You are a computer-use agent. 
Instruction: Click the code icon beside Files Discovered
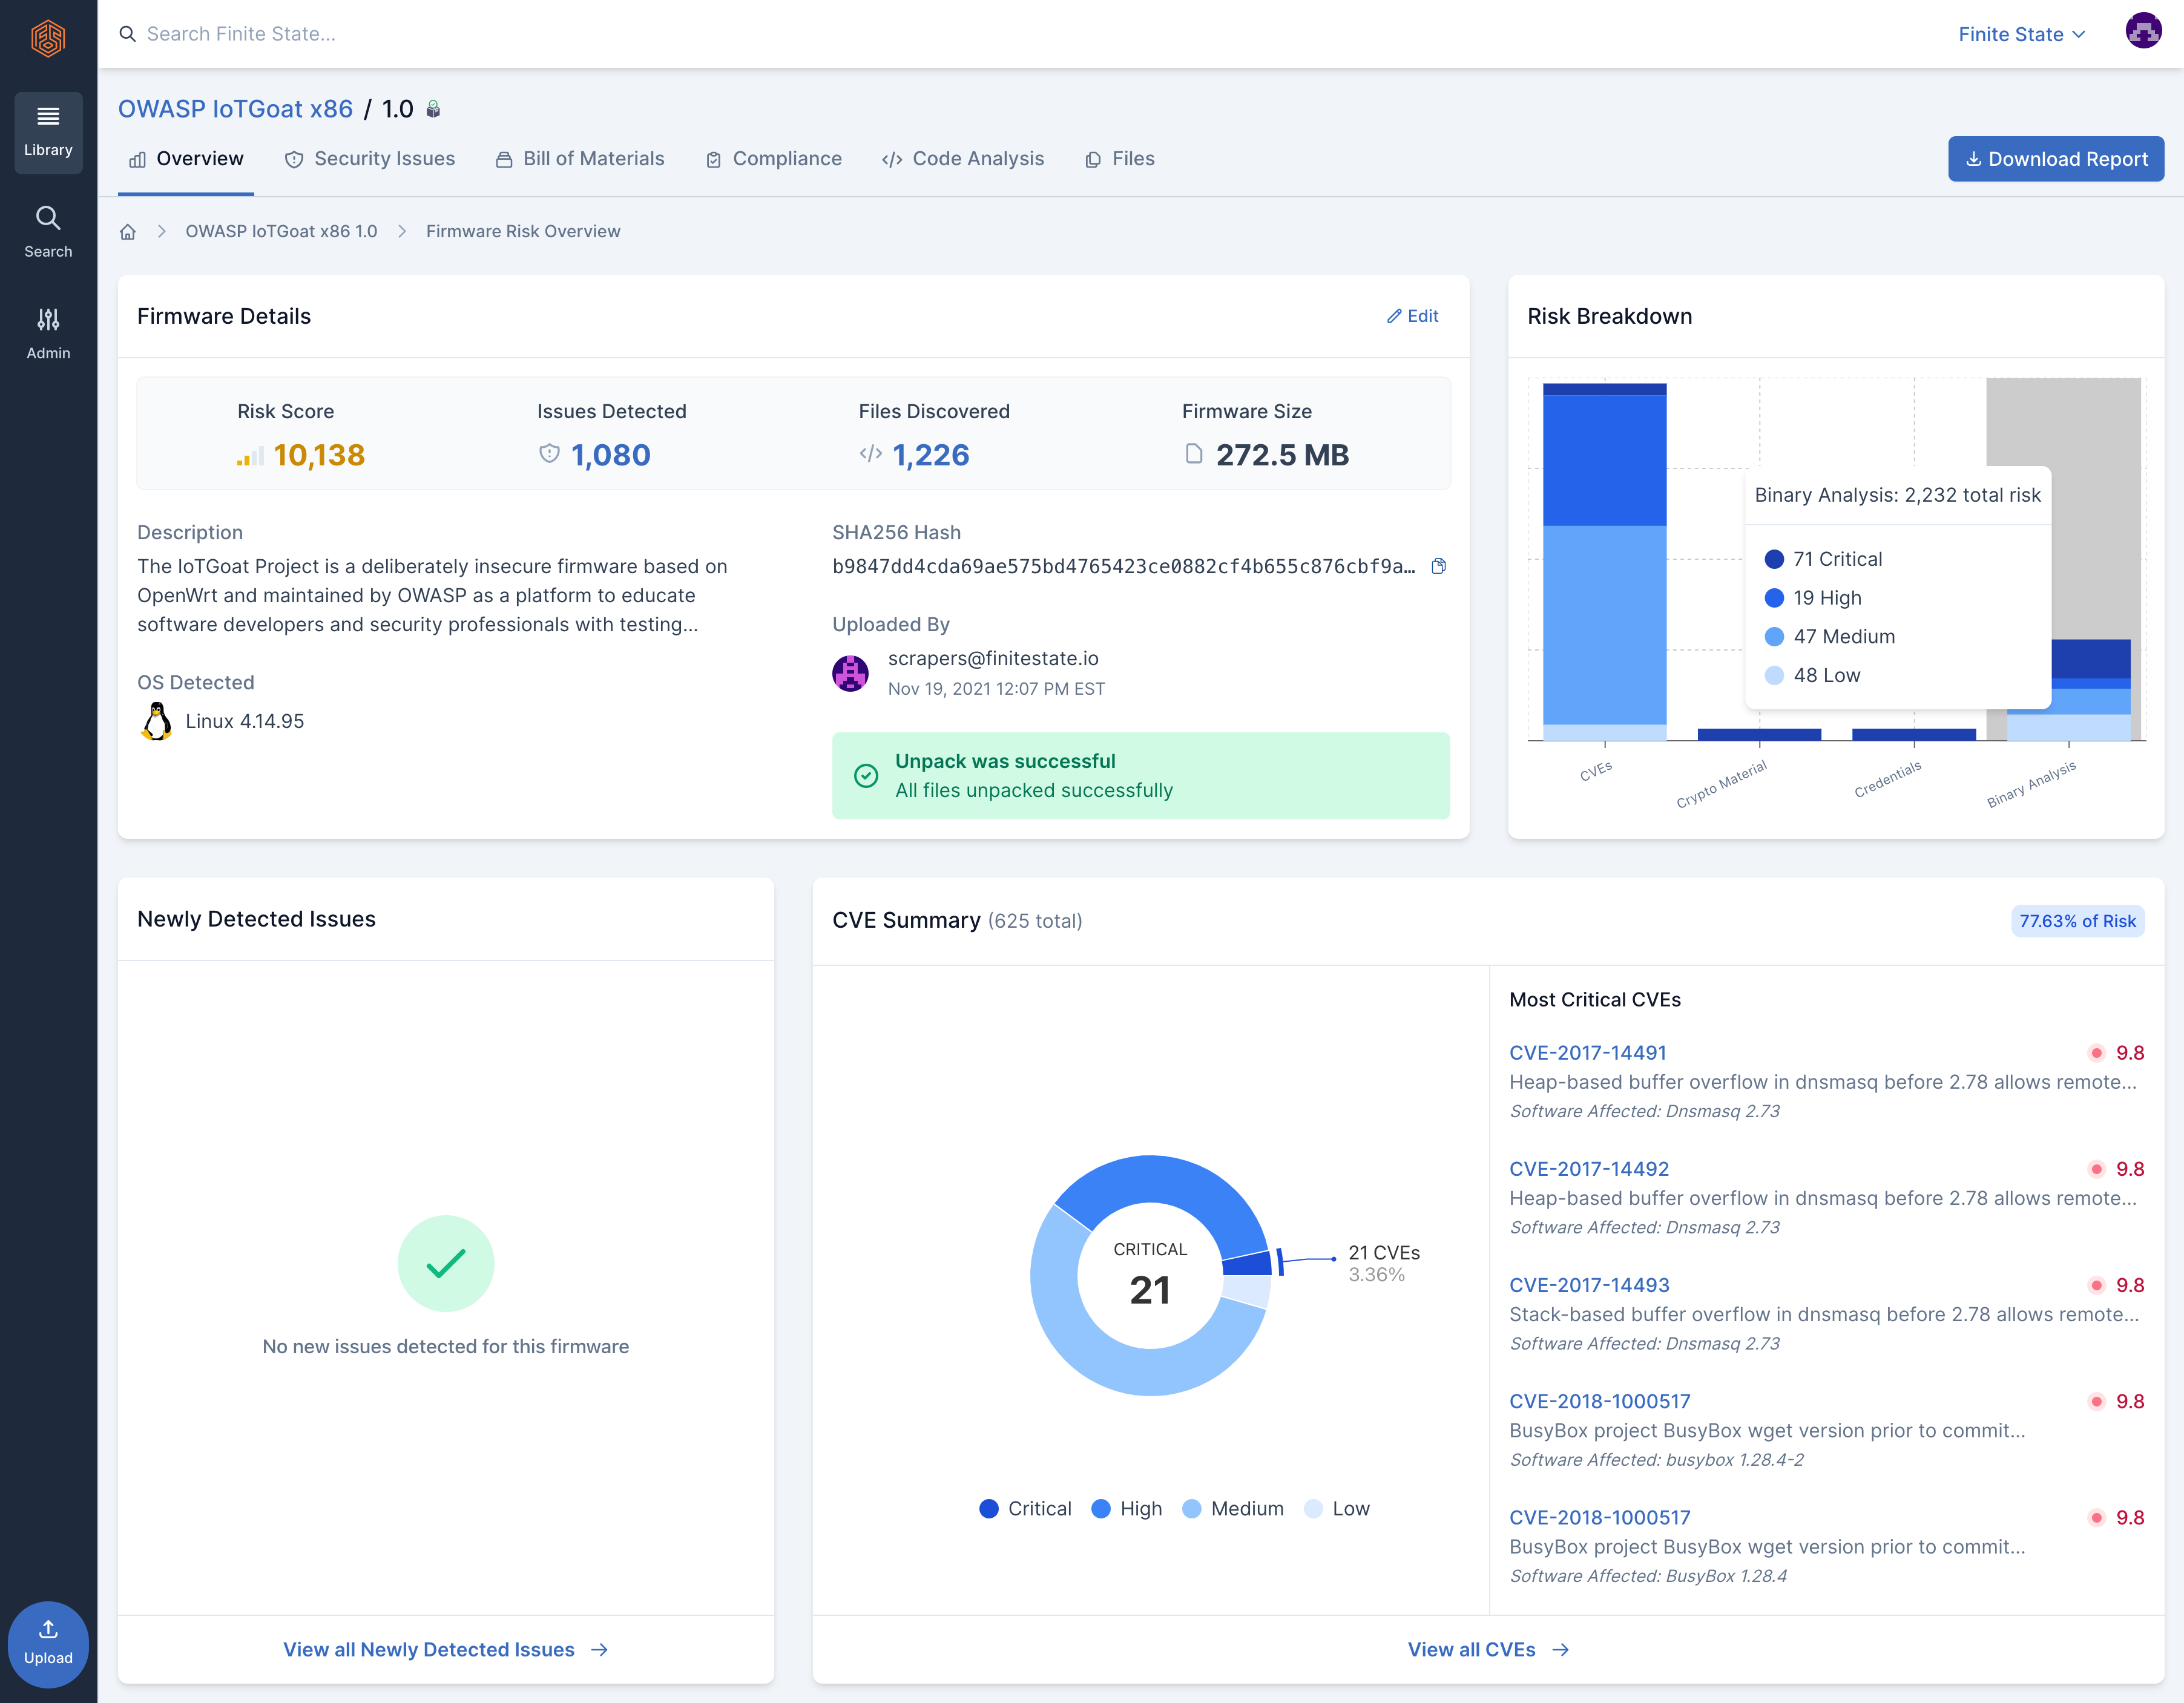870,454
